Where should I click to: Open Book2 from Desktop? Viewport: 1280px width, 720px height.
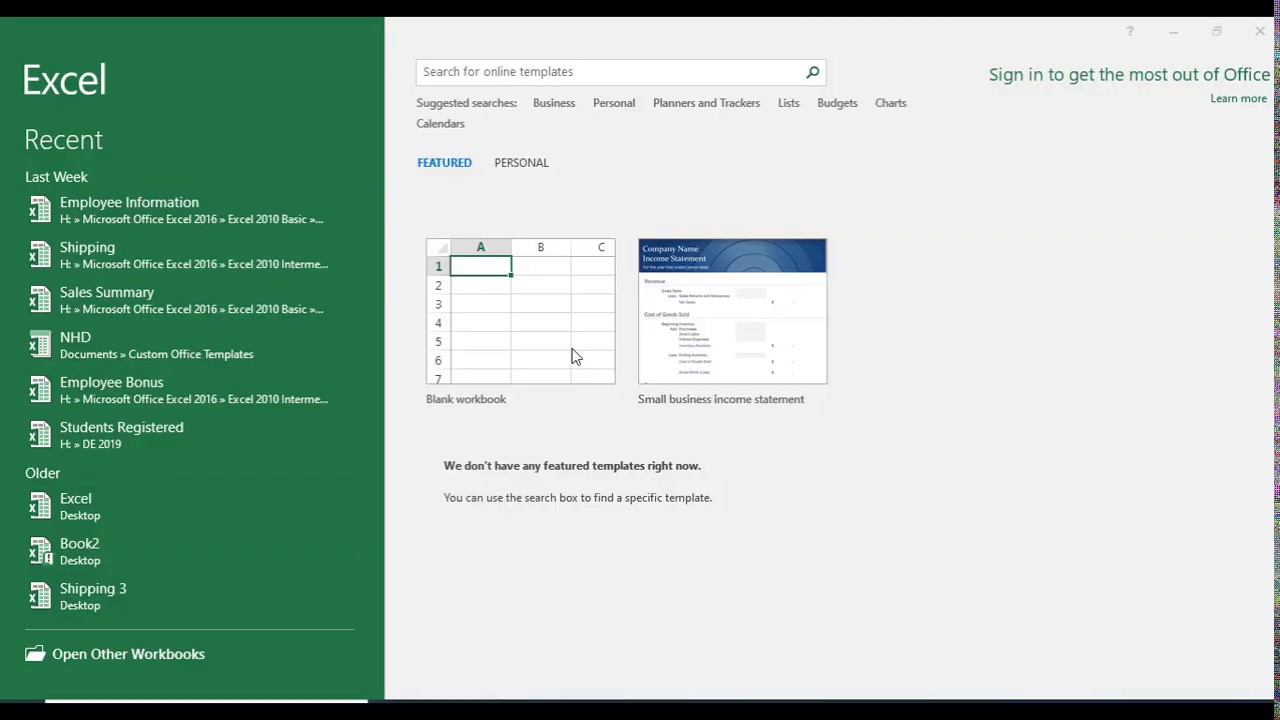190,551
